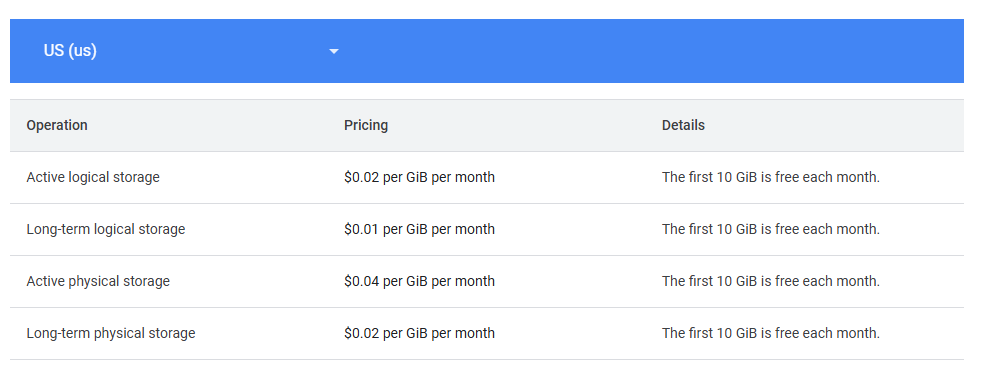This screenshot has height=374, width=1001.
Task: Click the Long-term physical storage free-tier details
Action: pos(771,333)
